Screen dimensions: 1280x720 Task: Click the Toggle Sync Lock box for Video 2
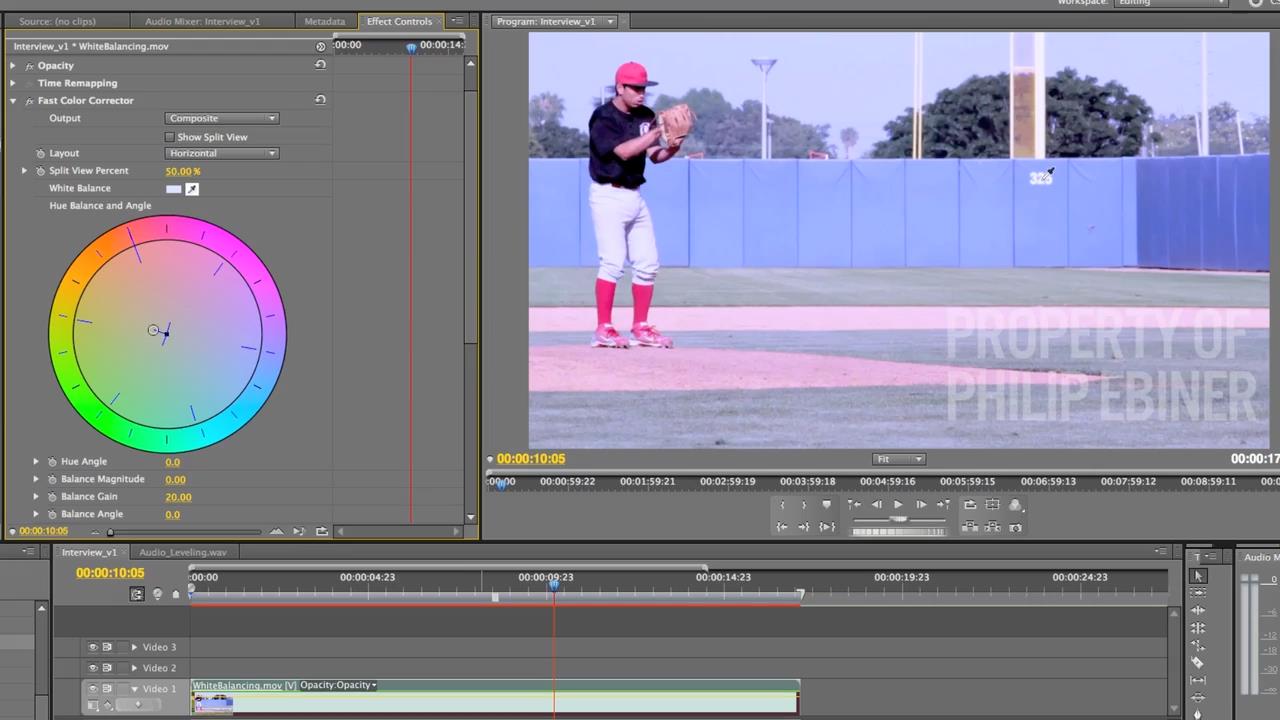pos(107,668)
